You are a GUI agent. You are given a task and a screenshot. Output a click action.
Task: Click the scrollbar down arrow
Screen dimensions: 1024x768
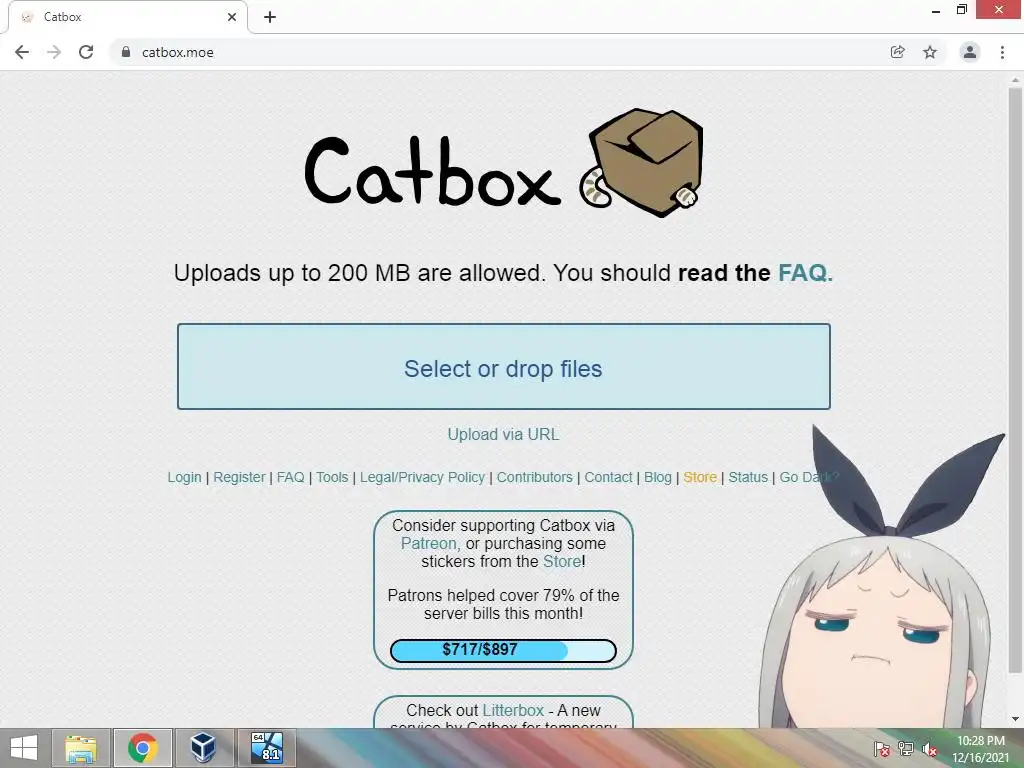[x=1015, y=720]
